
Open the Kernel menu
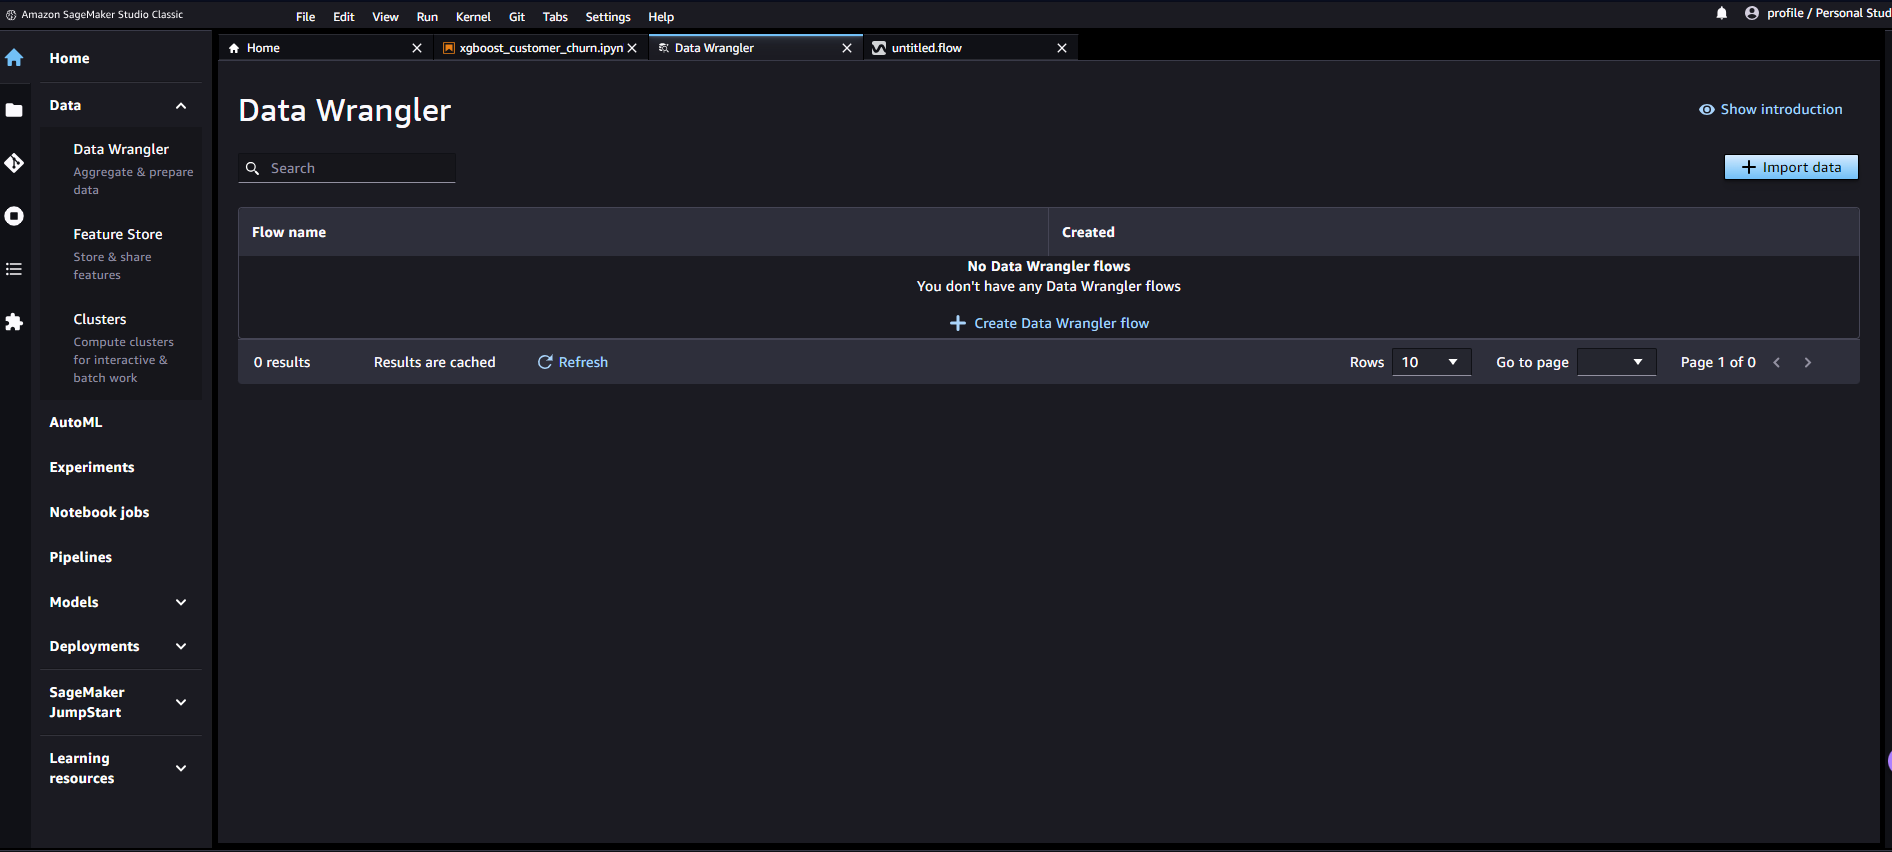click(x=473, y=17)
